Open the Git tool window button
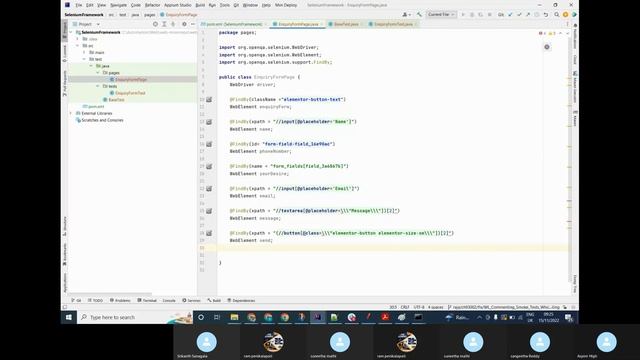 76,300
